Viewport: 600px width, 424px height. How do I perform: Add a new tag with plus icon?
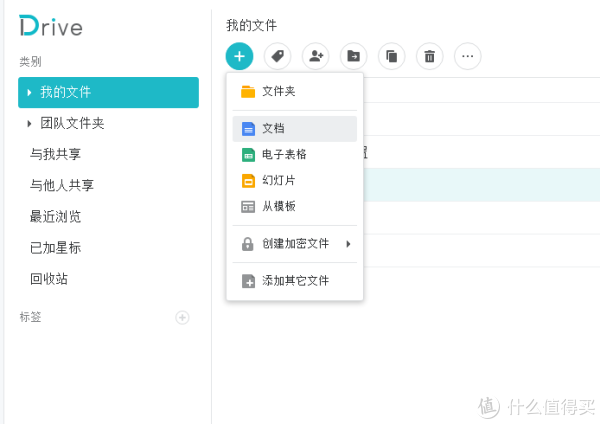click(x=182, y=317)
